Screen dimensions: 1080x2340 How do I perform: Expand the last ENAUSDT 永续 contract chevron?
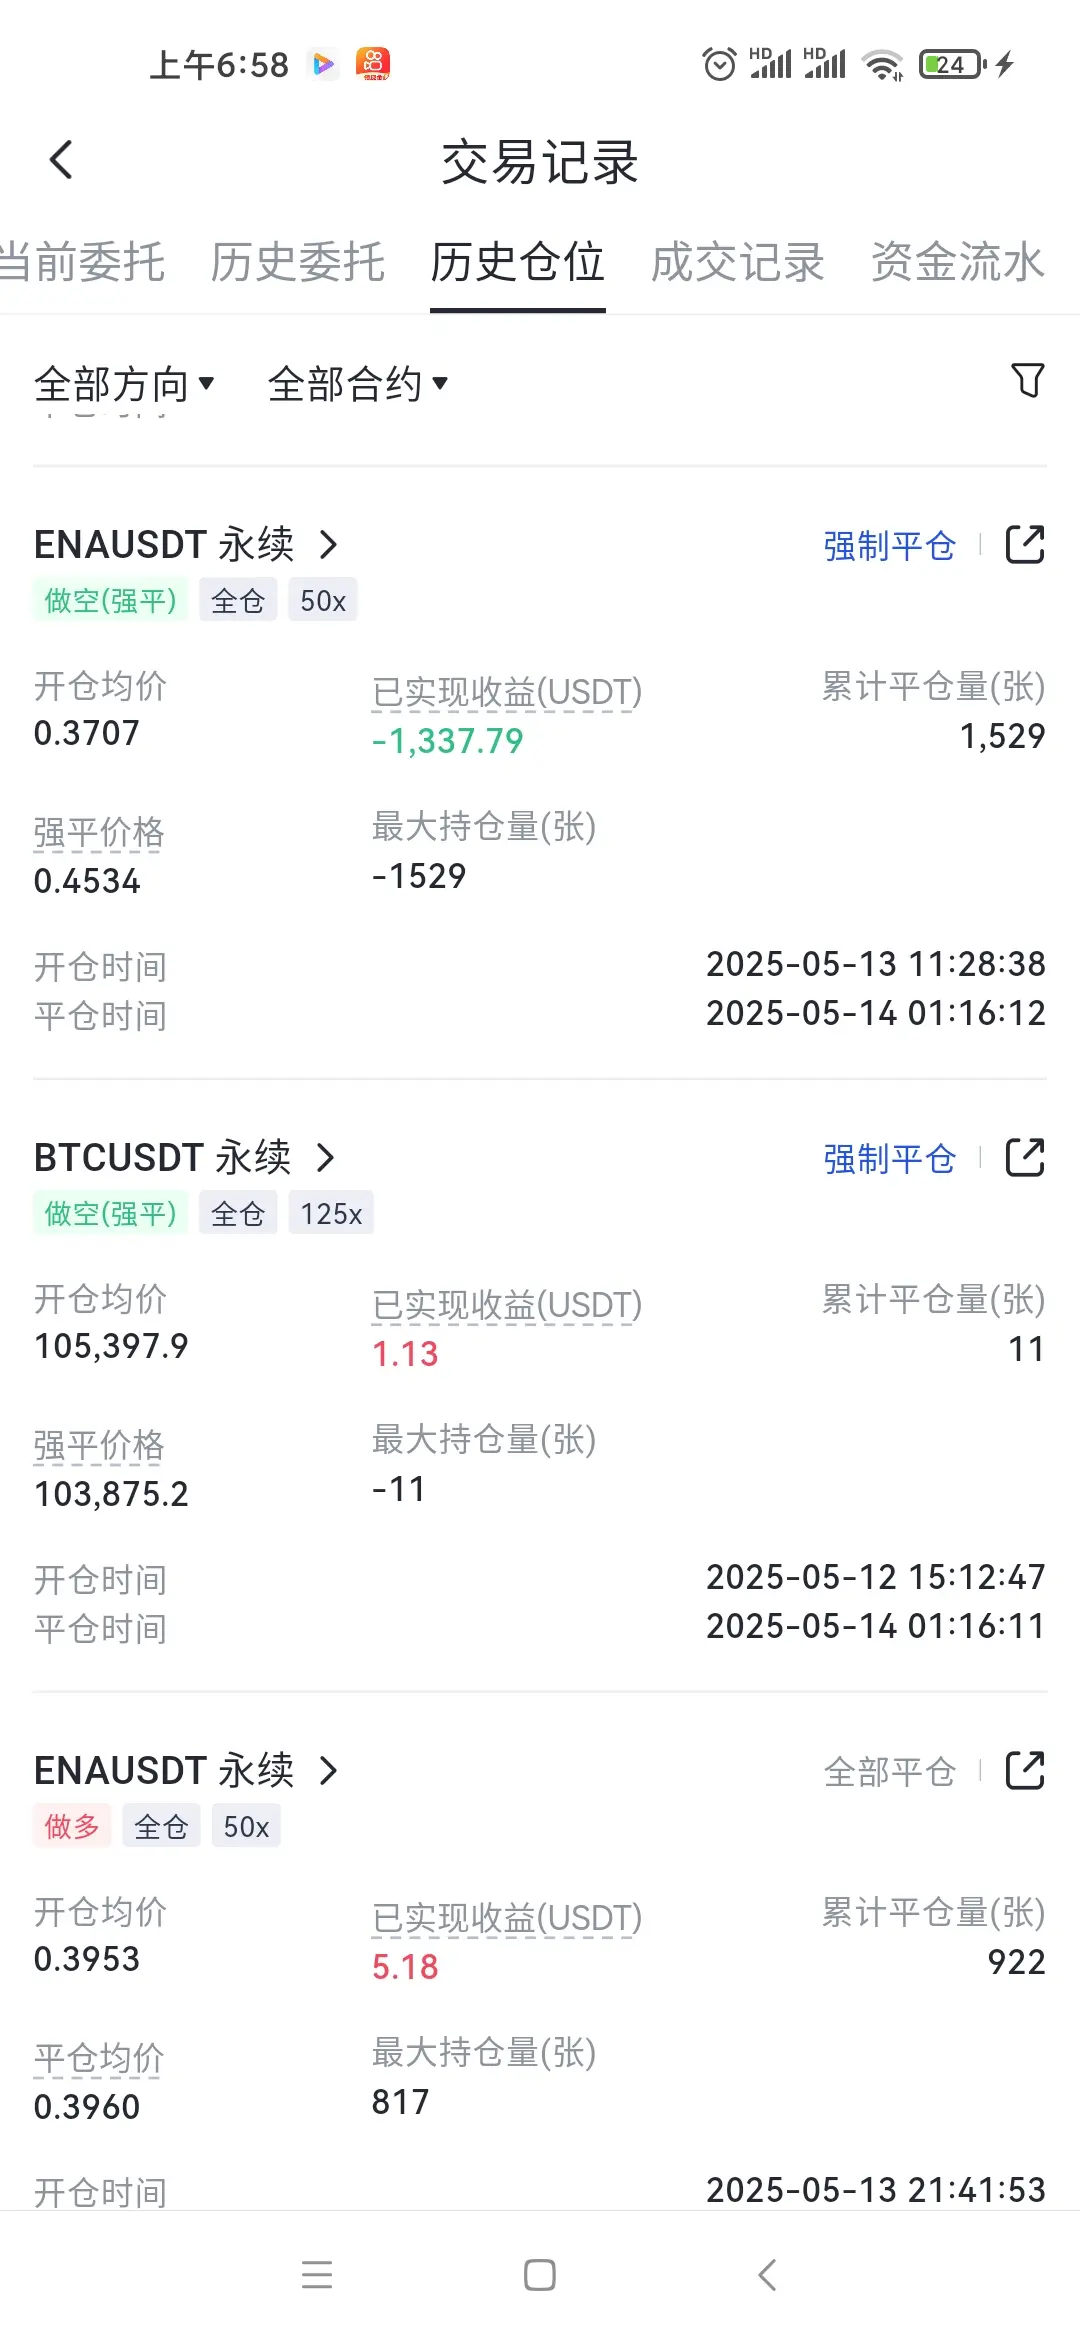point(328,1771)
